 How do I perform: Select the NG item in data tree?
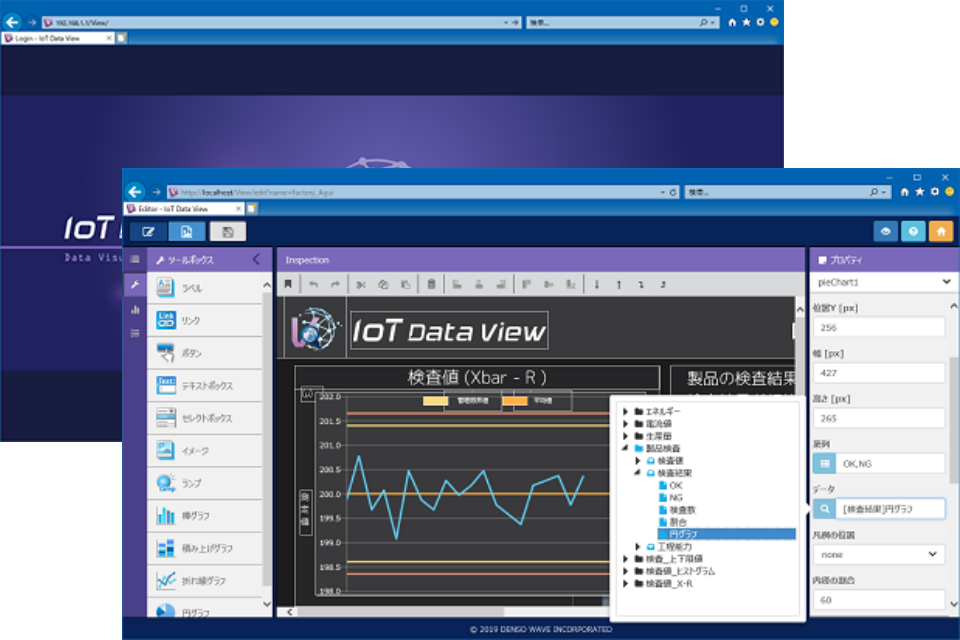pos(676,497)
